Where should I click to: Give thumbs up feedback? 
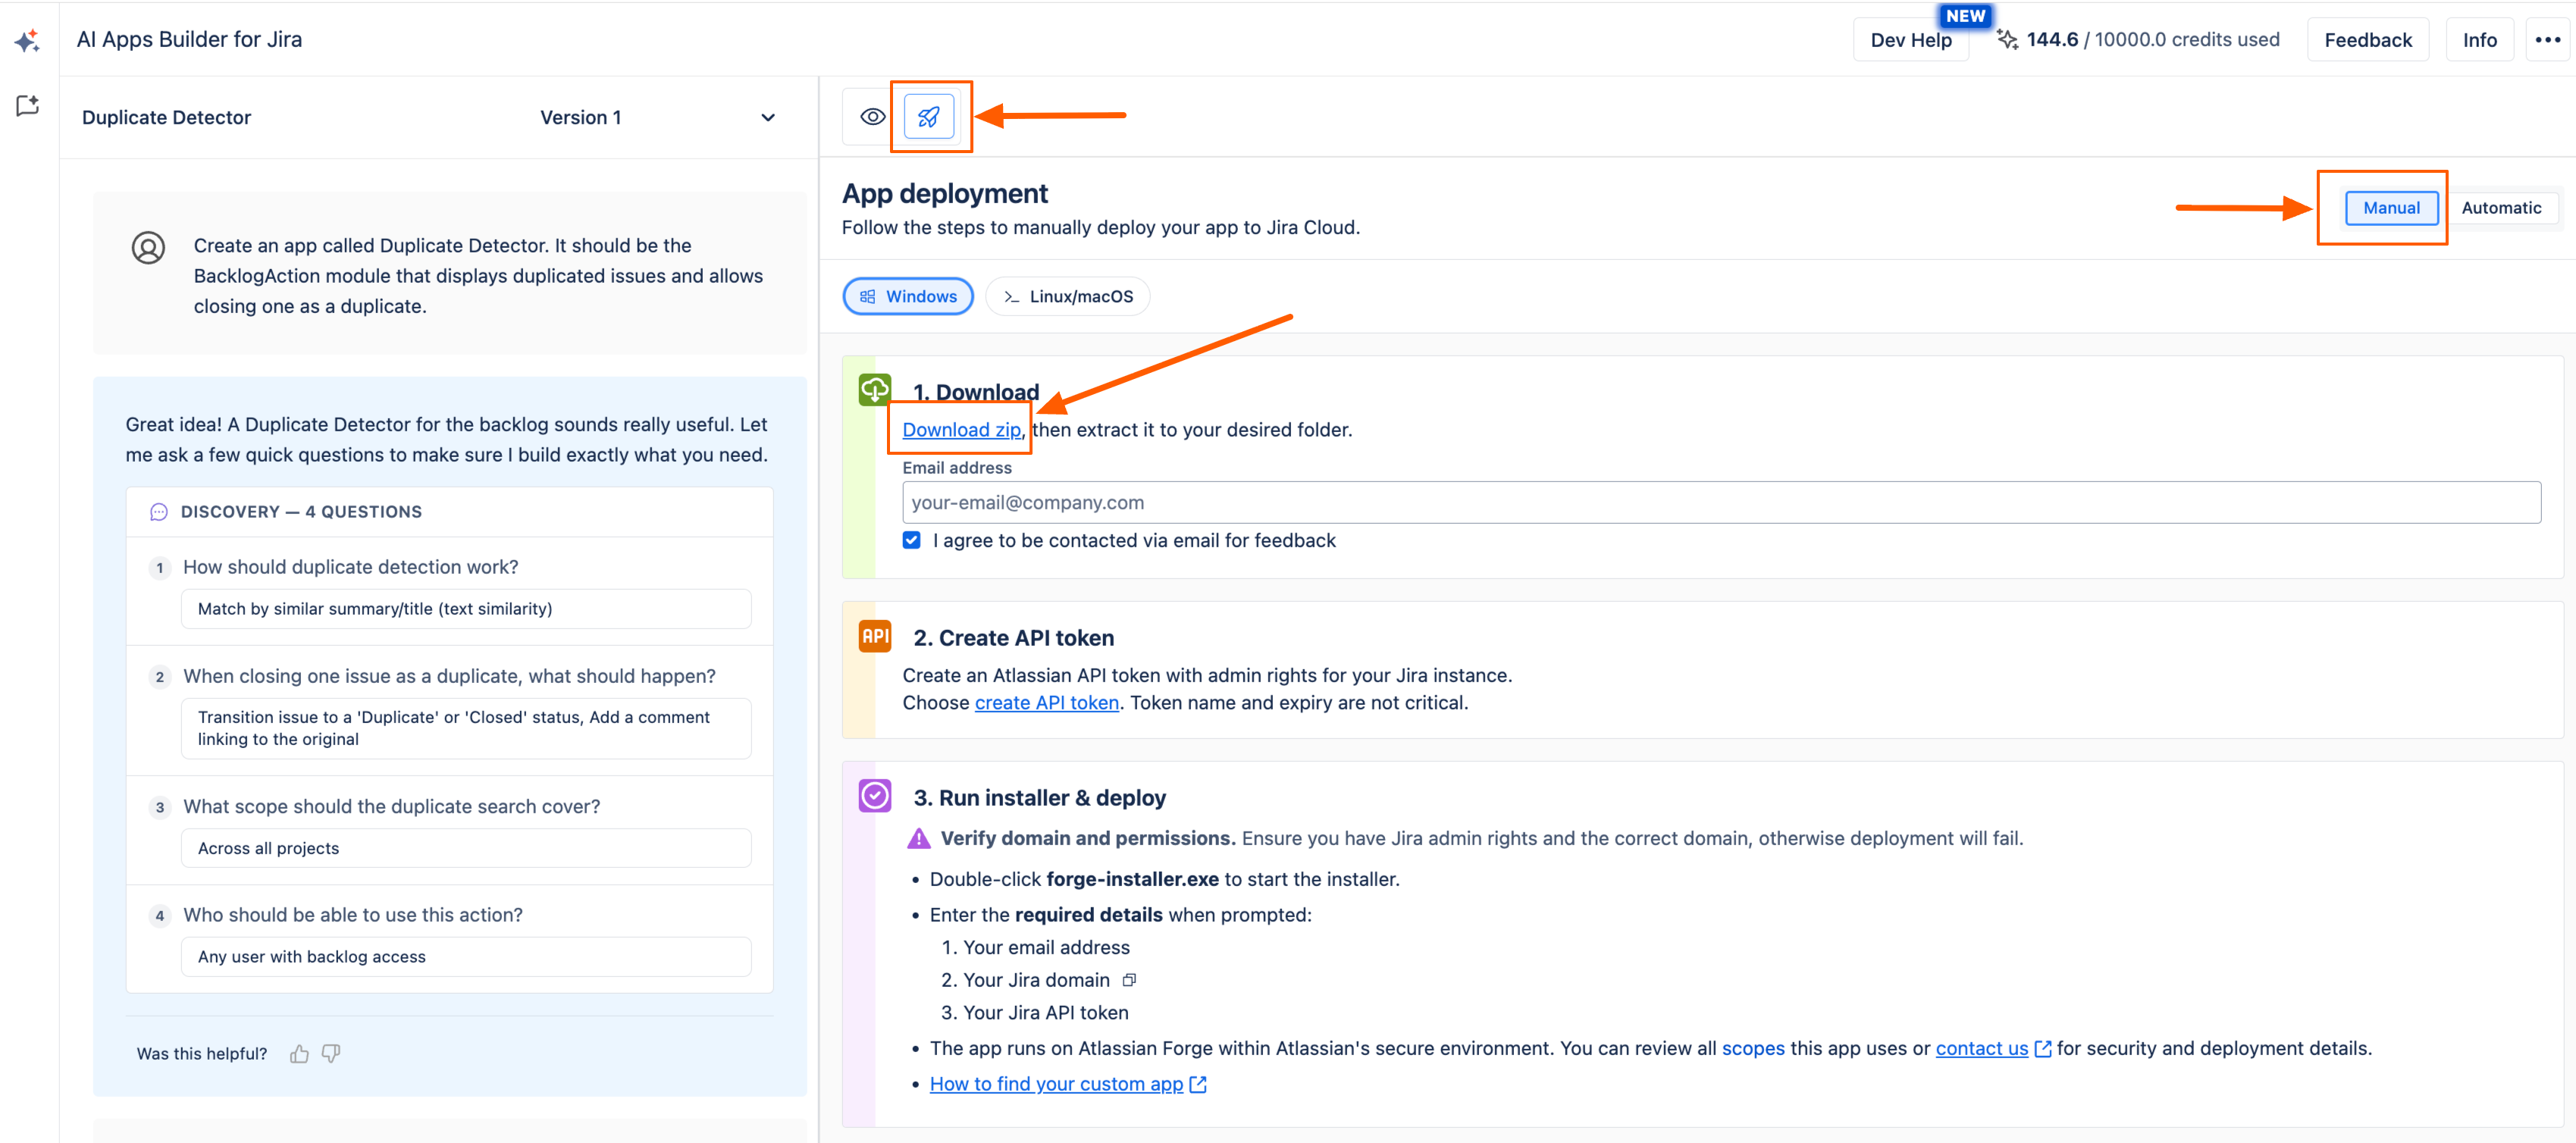point(299,1053)
